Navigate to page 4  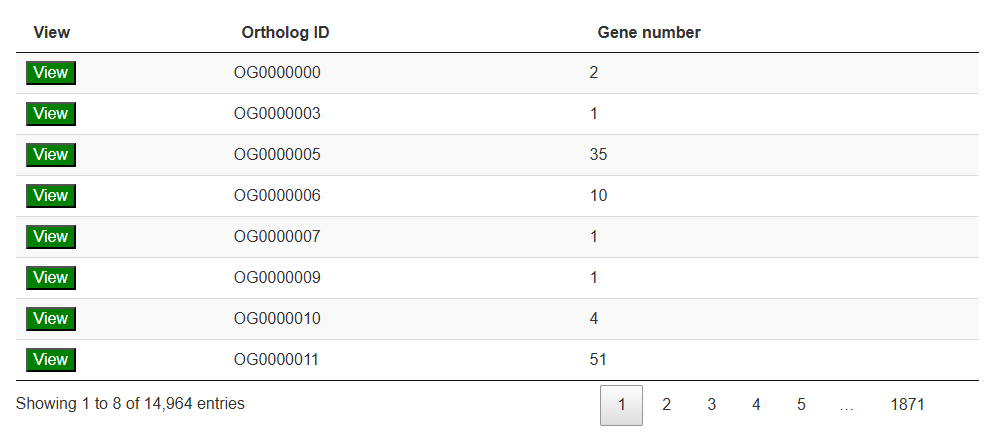[756, 405]
